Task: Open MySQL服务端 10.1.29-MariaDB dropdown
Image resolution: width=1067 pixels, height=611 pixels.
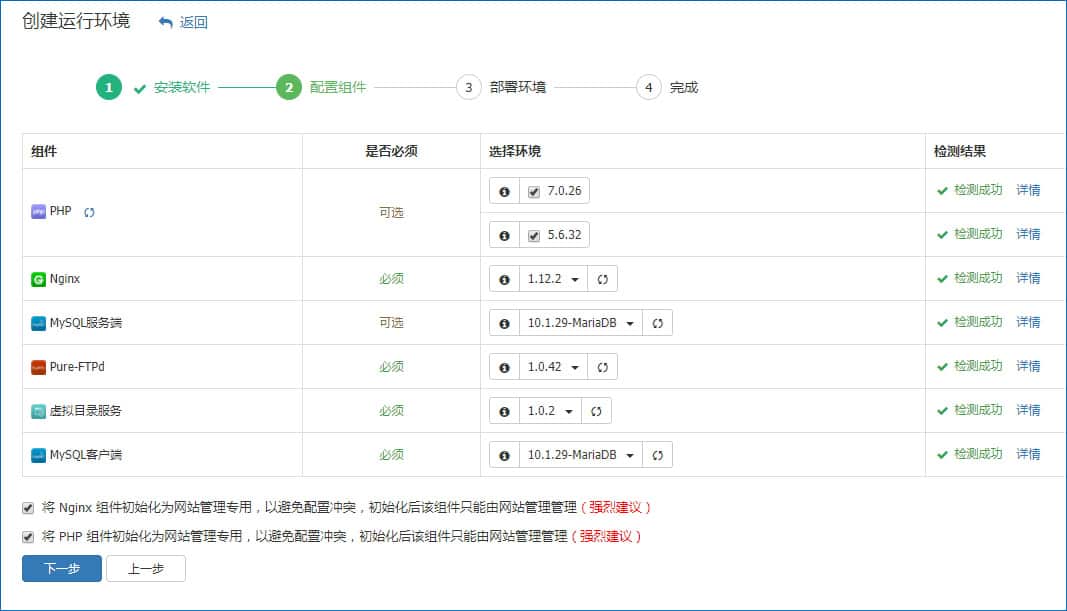Action: tap(581, 323)
